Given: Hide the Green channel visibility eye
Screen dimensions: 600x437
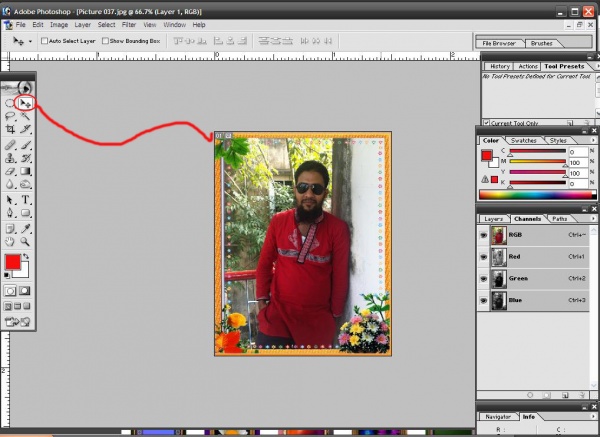Looking at the screenshot, I should [x=483, y=279].
